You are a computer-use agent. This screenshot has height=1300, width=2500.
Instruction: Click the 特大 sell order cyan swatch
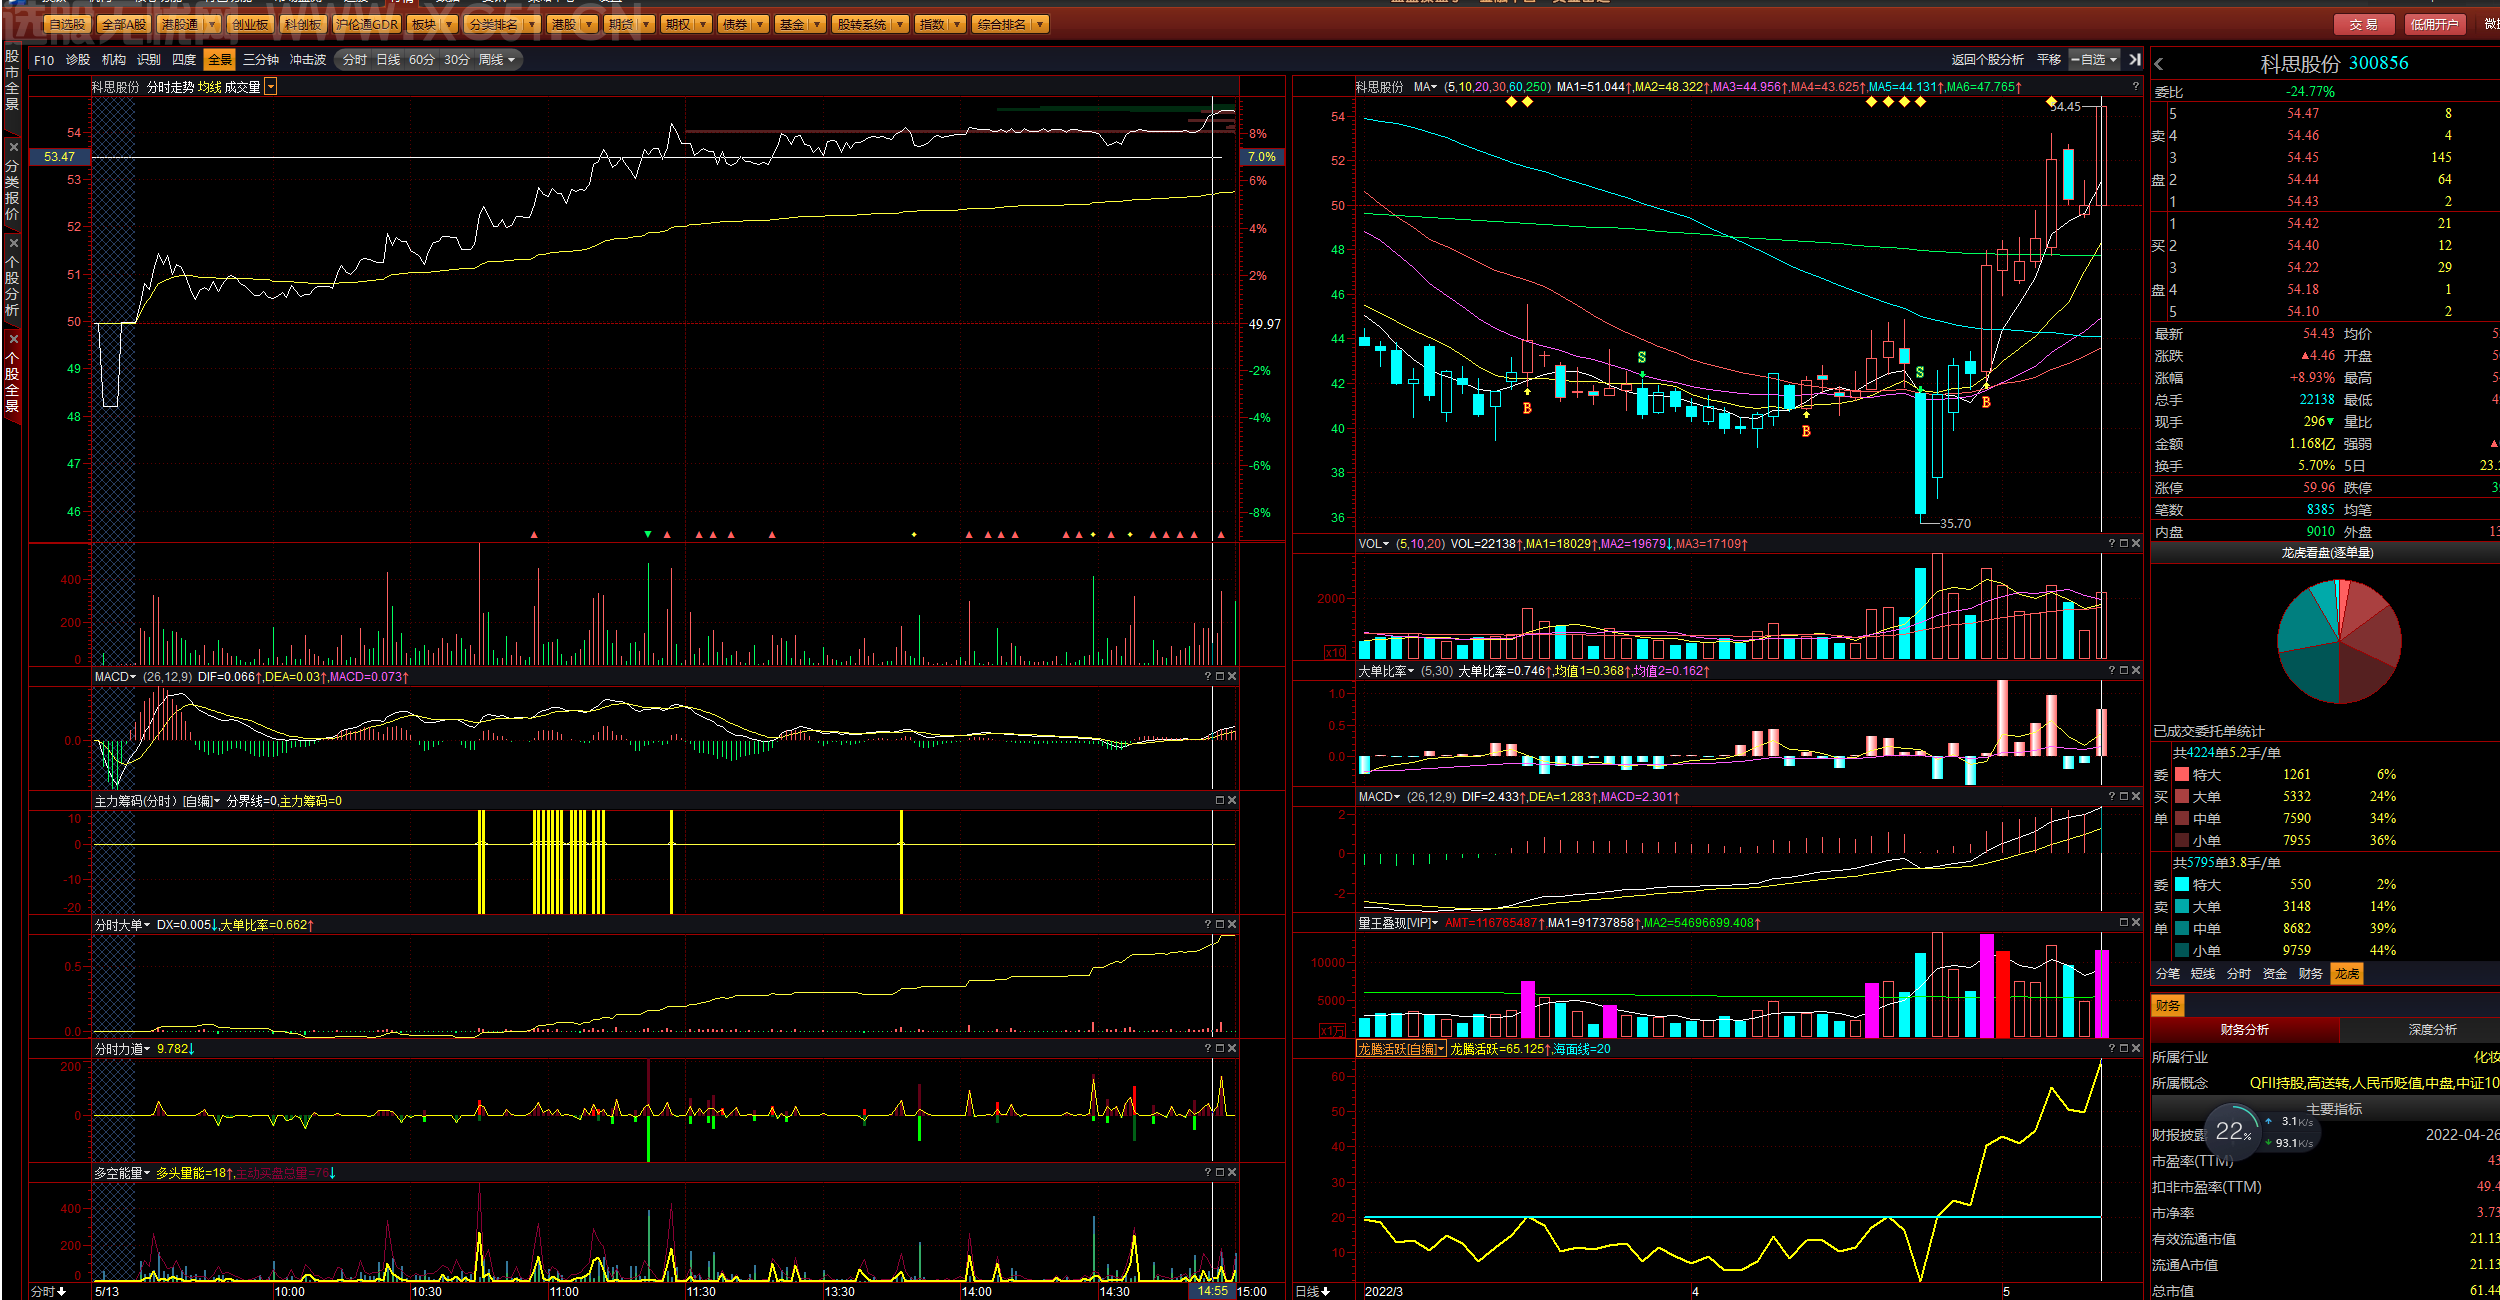point(2182,885)
